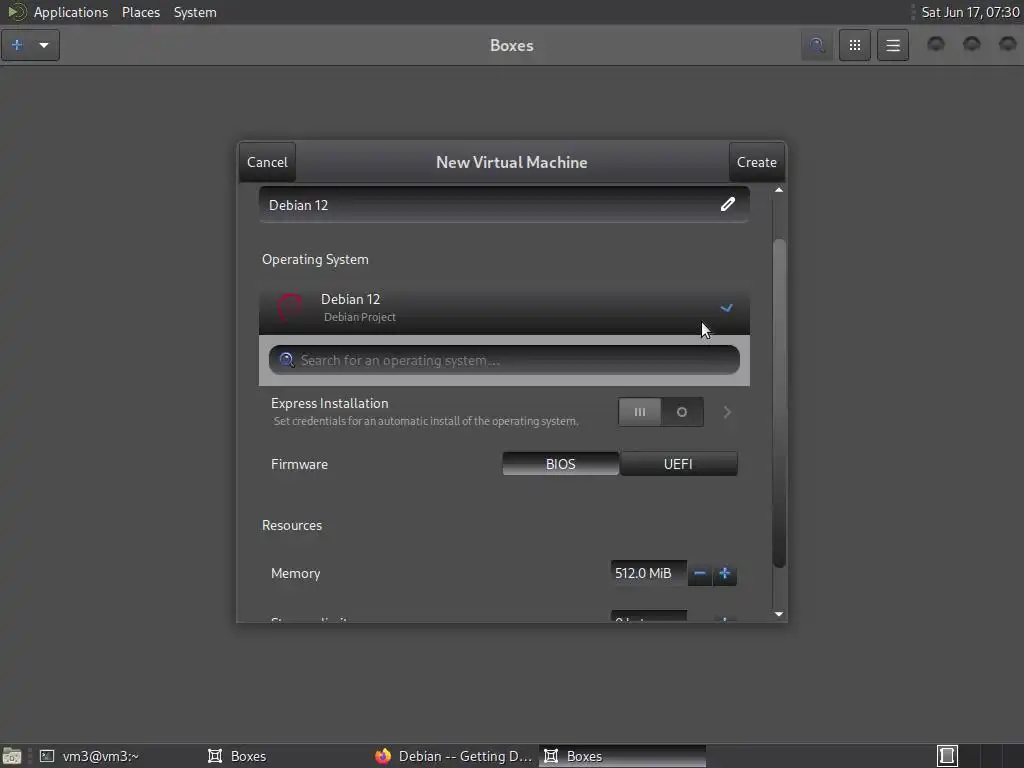Expand Express Installation details with the chevron
Viewport: 1024px width, 768px height.
tap(727, 412)
